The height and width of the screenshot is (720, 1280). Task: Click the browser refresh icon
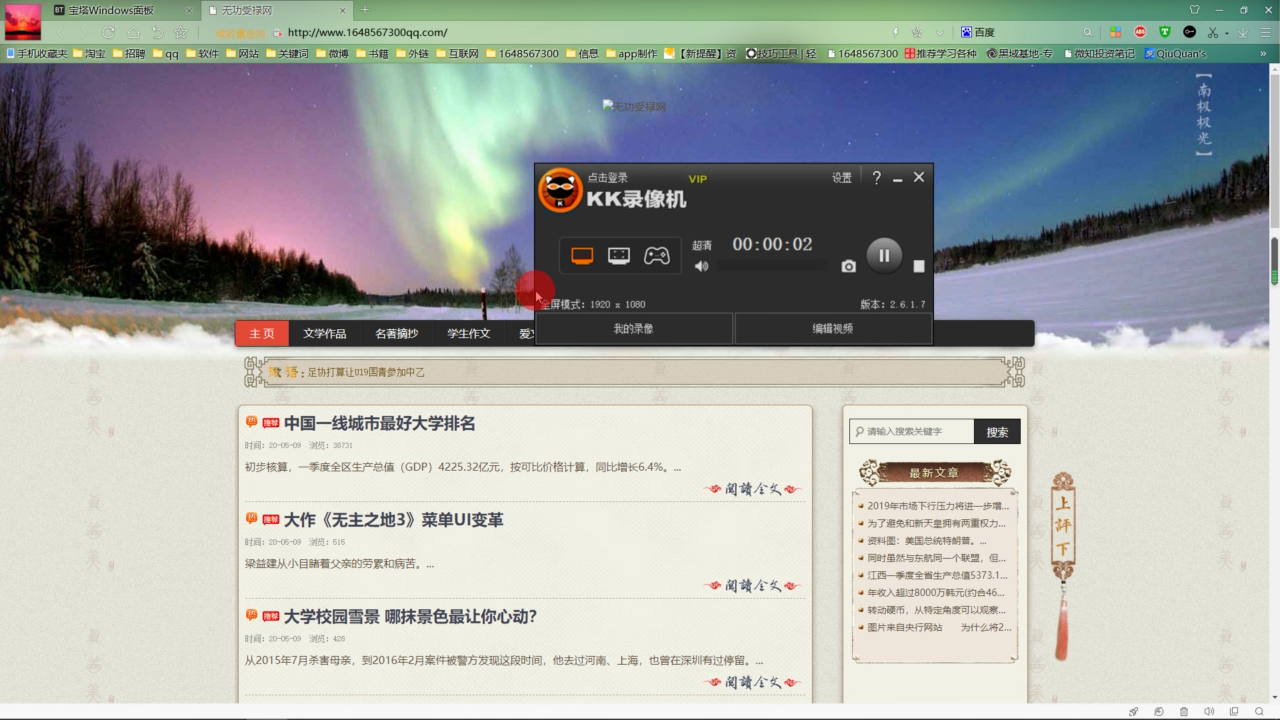(108, 32)
